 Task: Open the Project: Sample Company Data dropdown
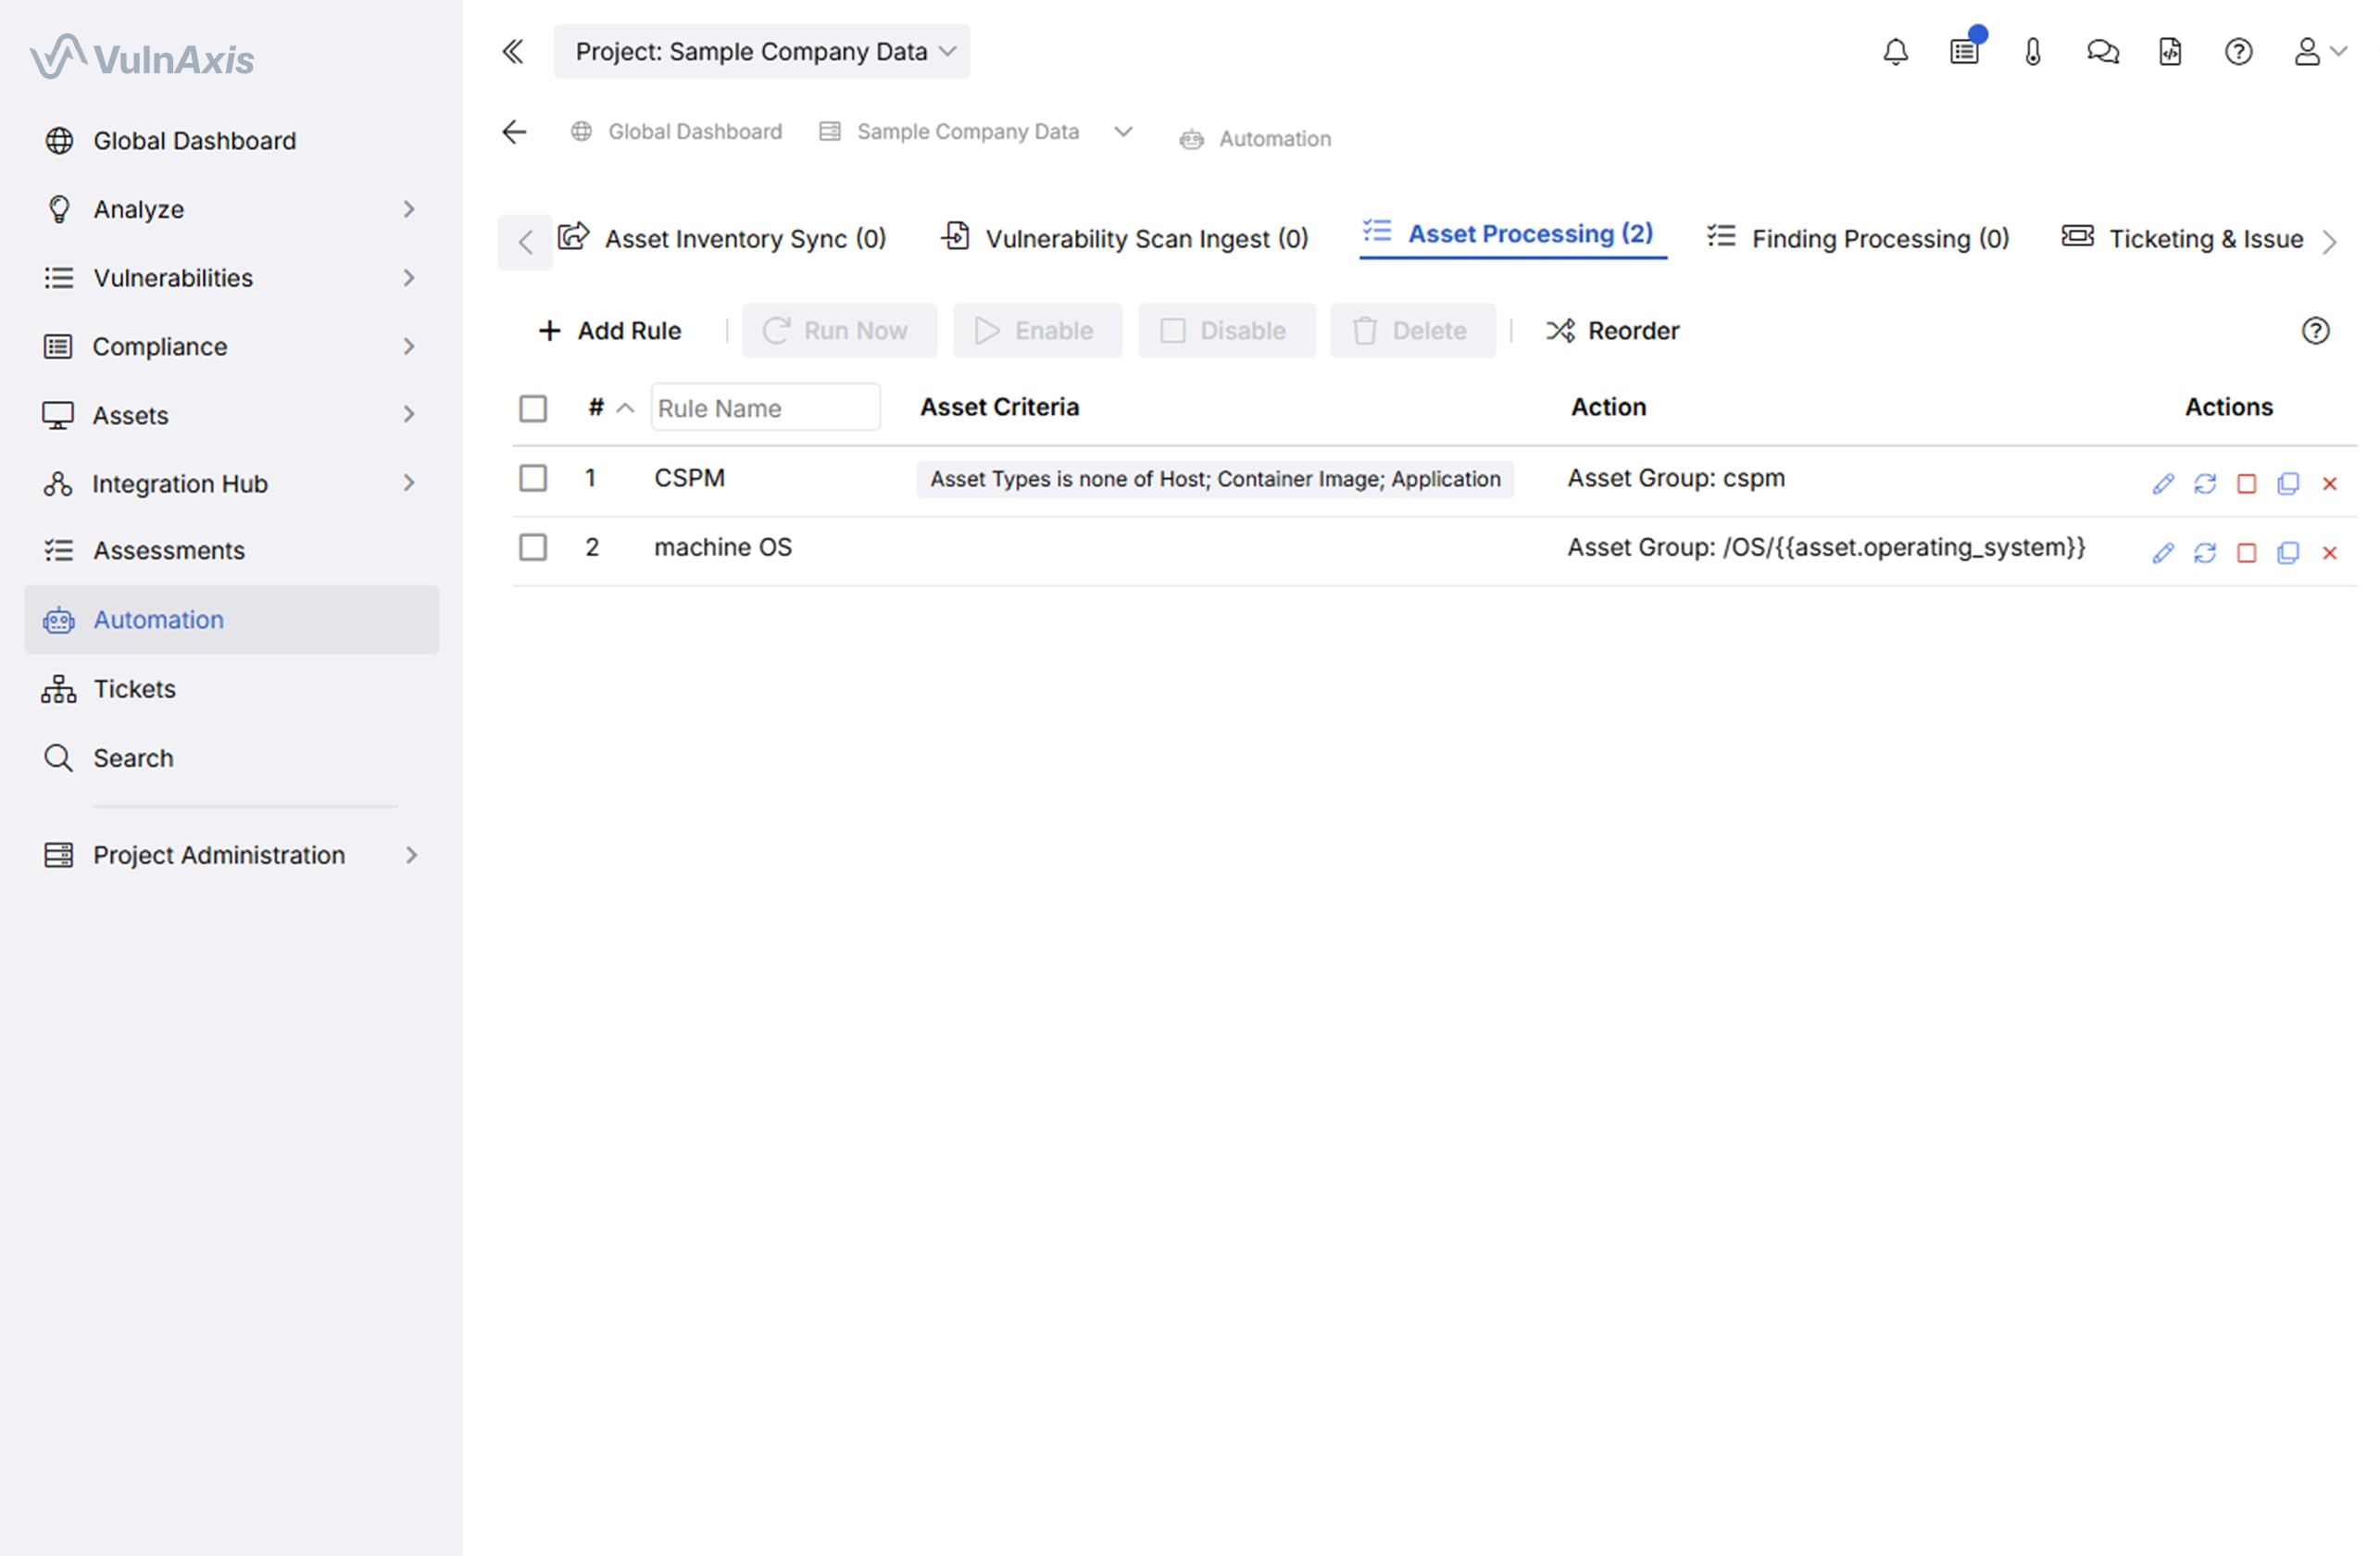[x=762, y=52]
